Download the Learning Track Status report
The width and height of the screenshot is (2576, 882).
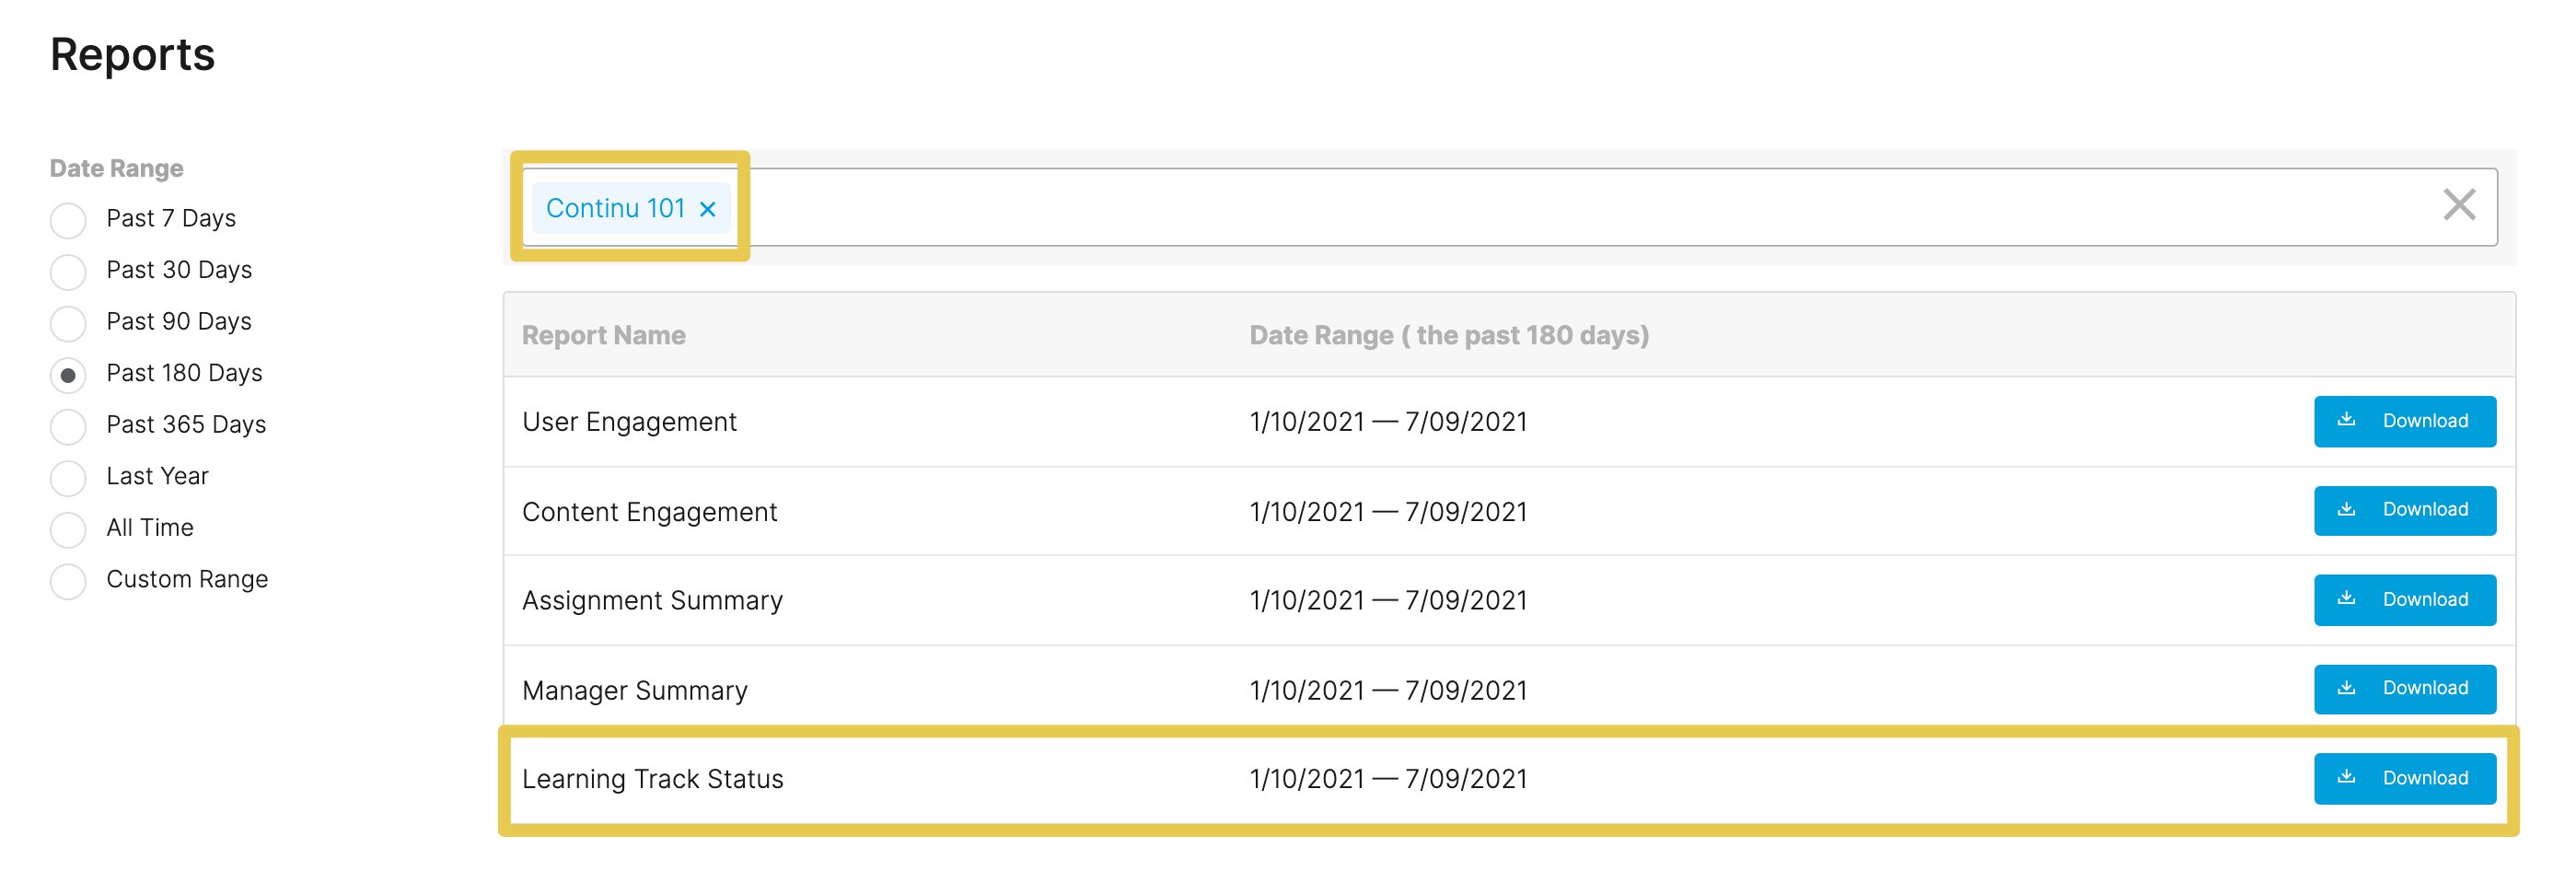coord(2404,778)
